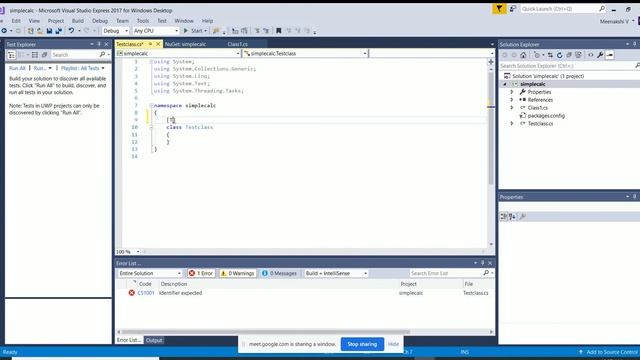Open the Project menu
640x360 pixels.
pyautogui.click(x=56, y=21)
